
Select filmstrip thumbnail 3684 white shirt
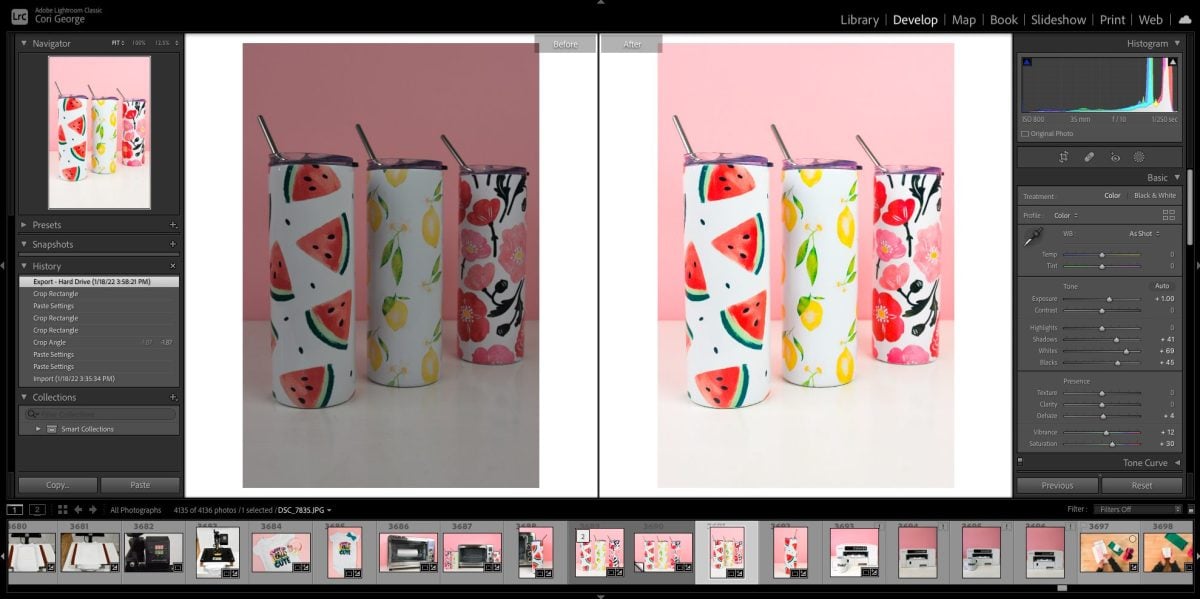281,553
